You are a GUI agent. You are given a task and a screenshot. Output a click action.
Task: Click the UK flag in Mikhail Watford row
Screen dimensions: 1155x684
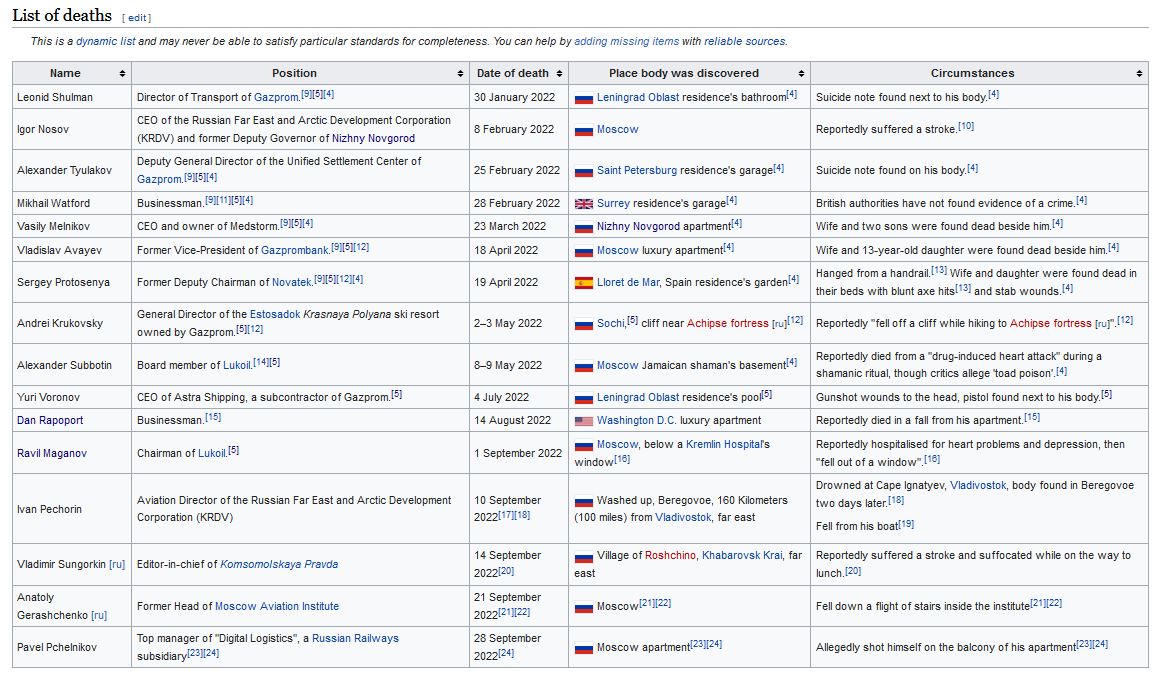click(x=583, y=204)
